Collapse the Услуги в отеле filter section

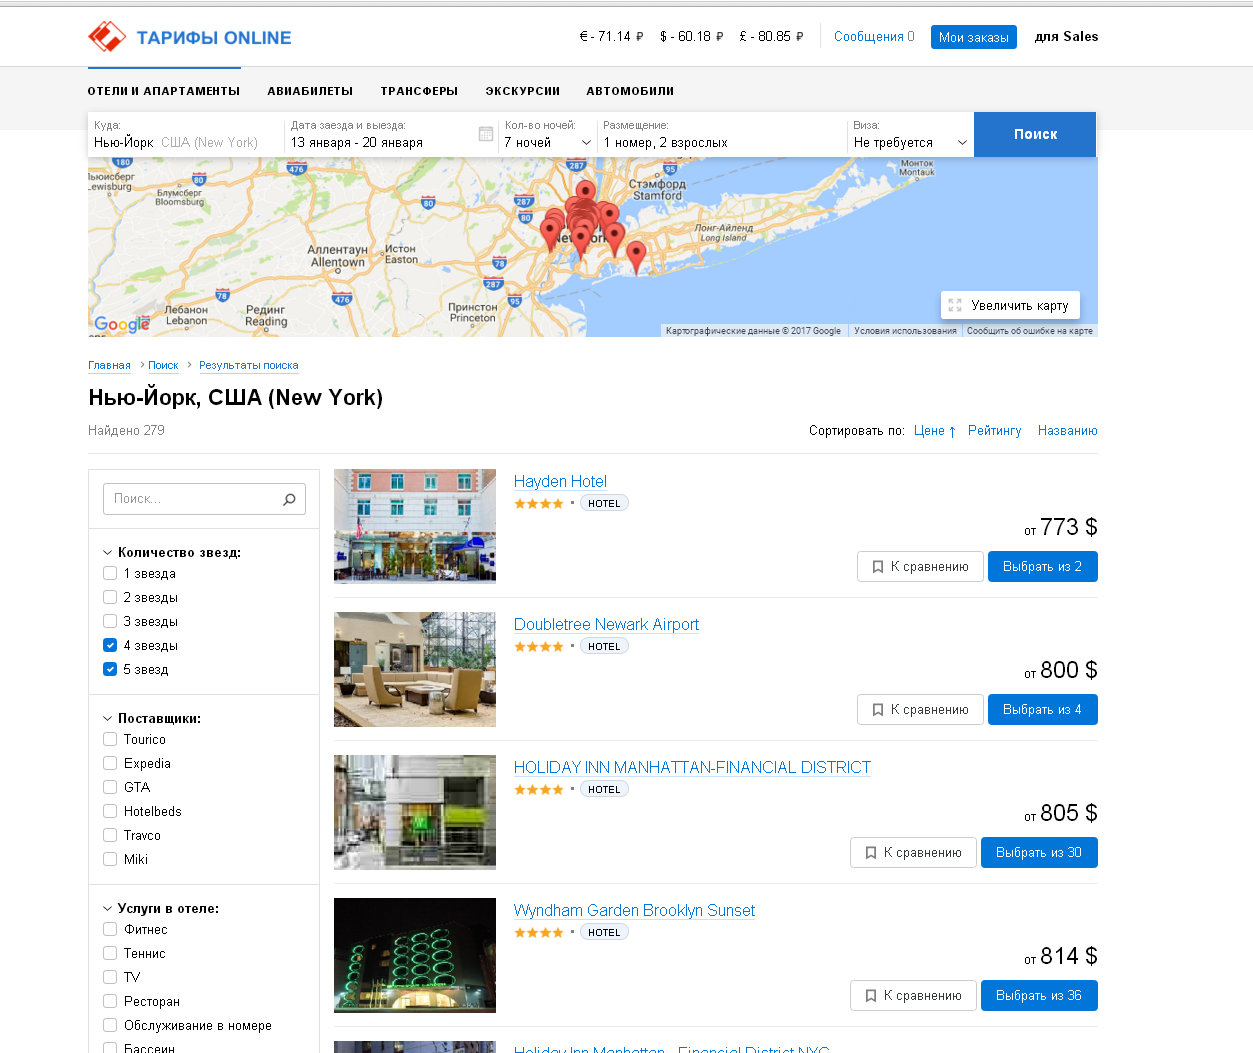161,908
